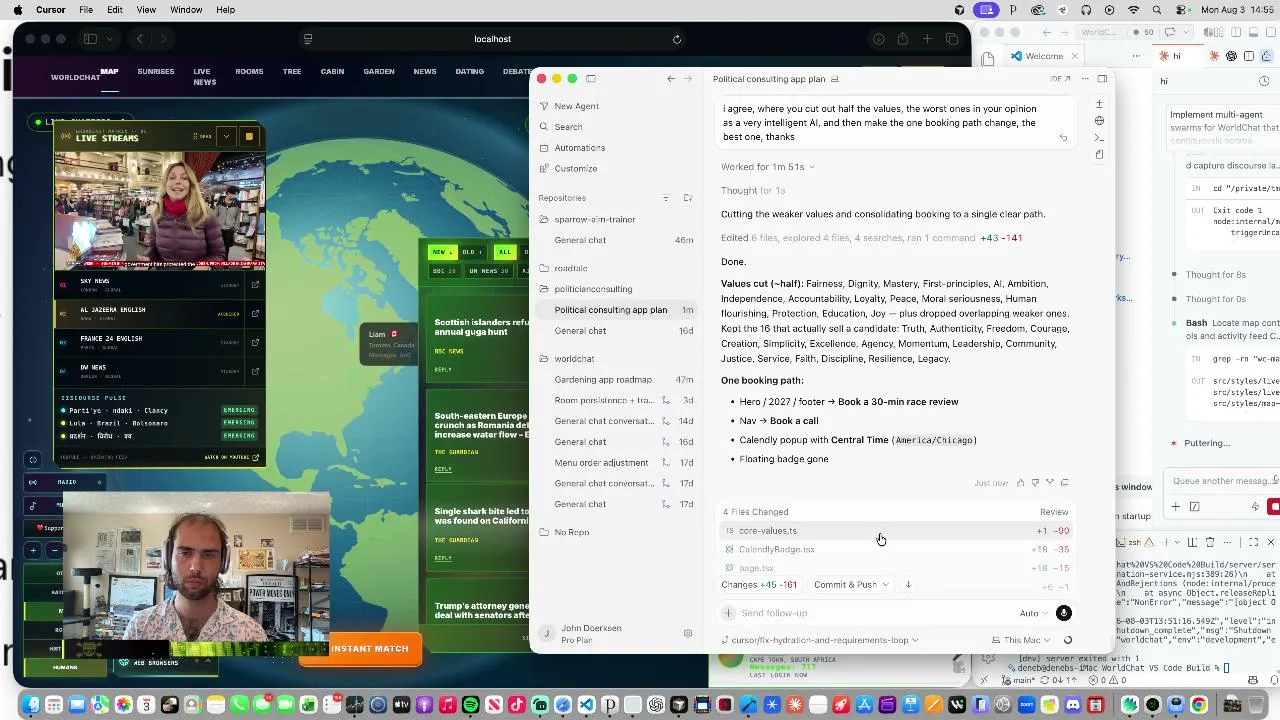This screenshot has width=1280, height=720.
Task: Expand the sparrow-aim-trainer repository
Action: click(594, 219)
